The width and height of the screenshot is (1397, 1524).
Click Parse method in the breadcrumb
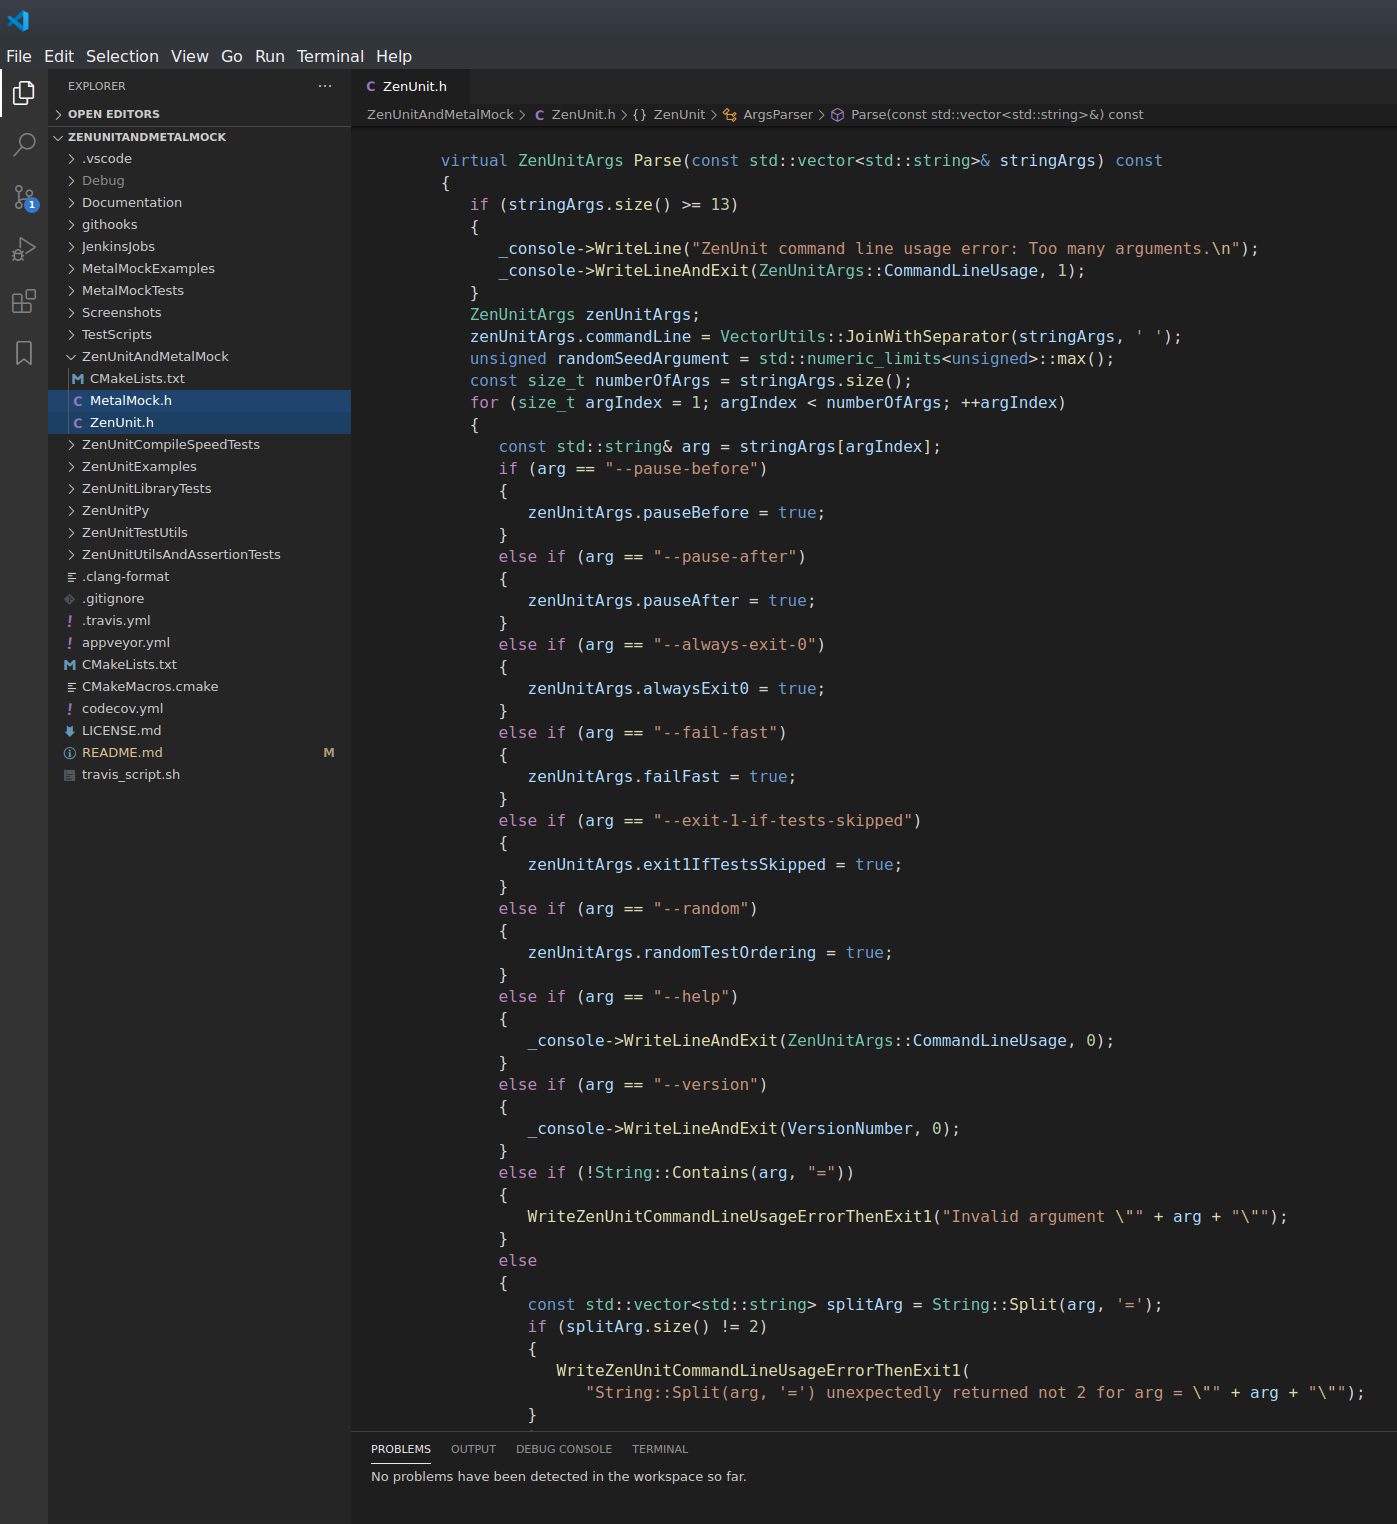point(997,115)
